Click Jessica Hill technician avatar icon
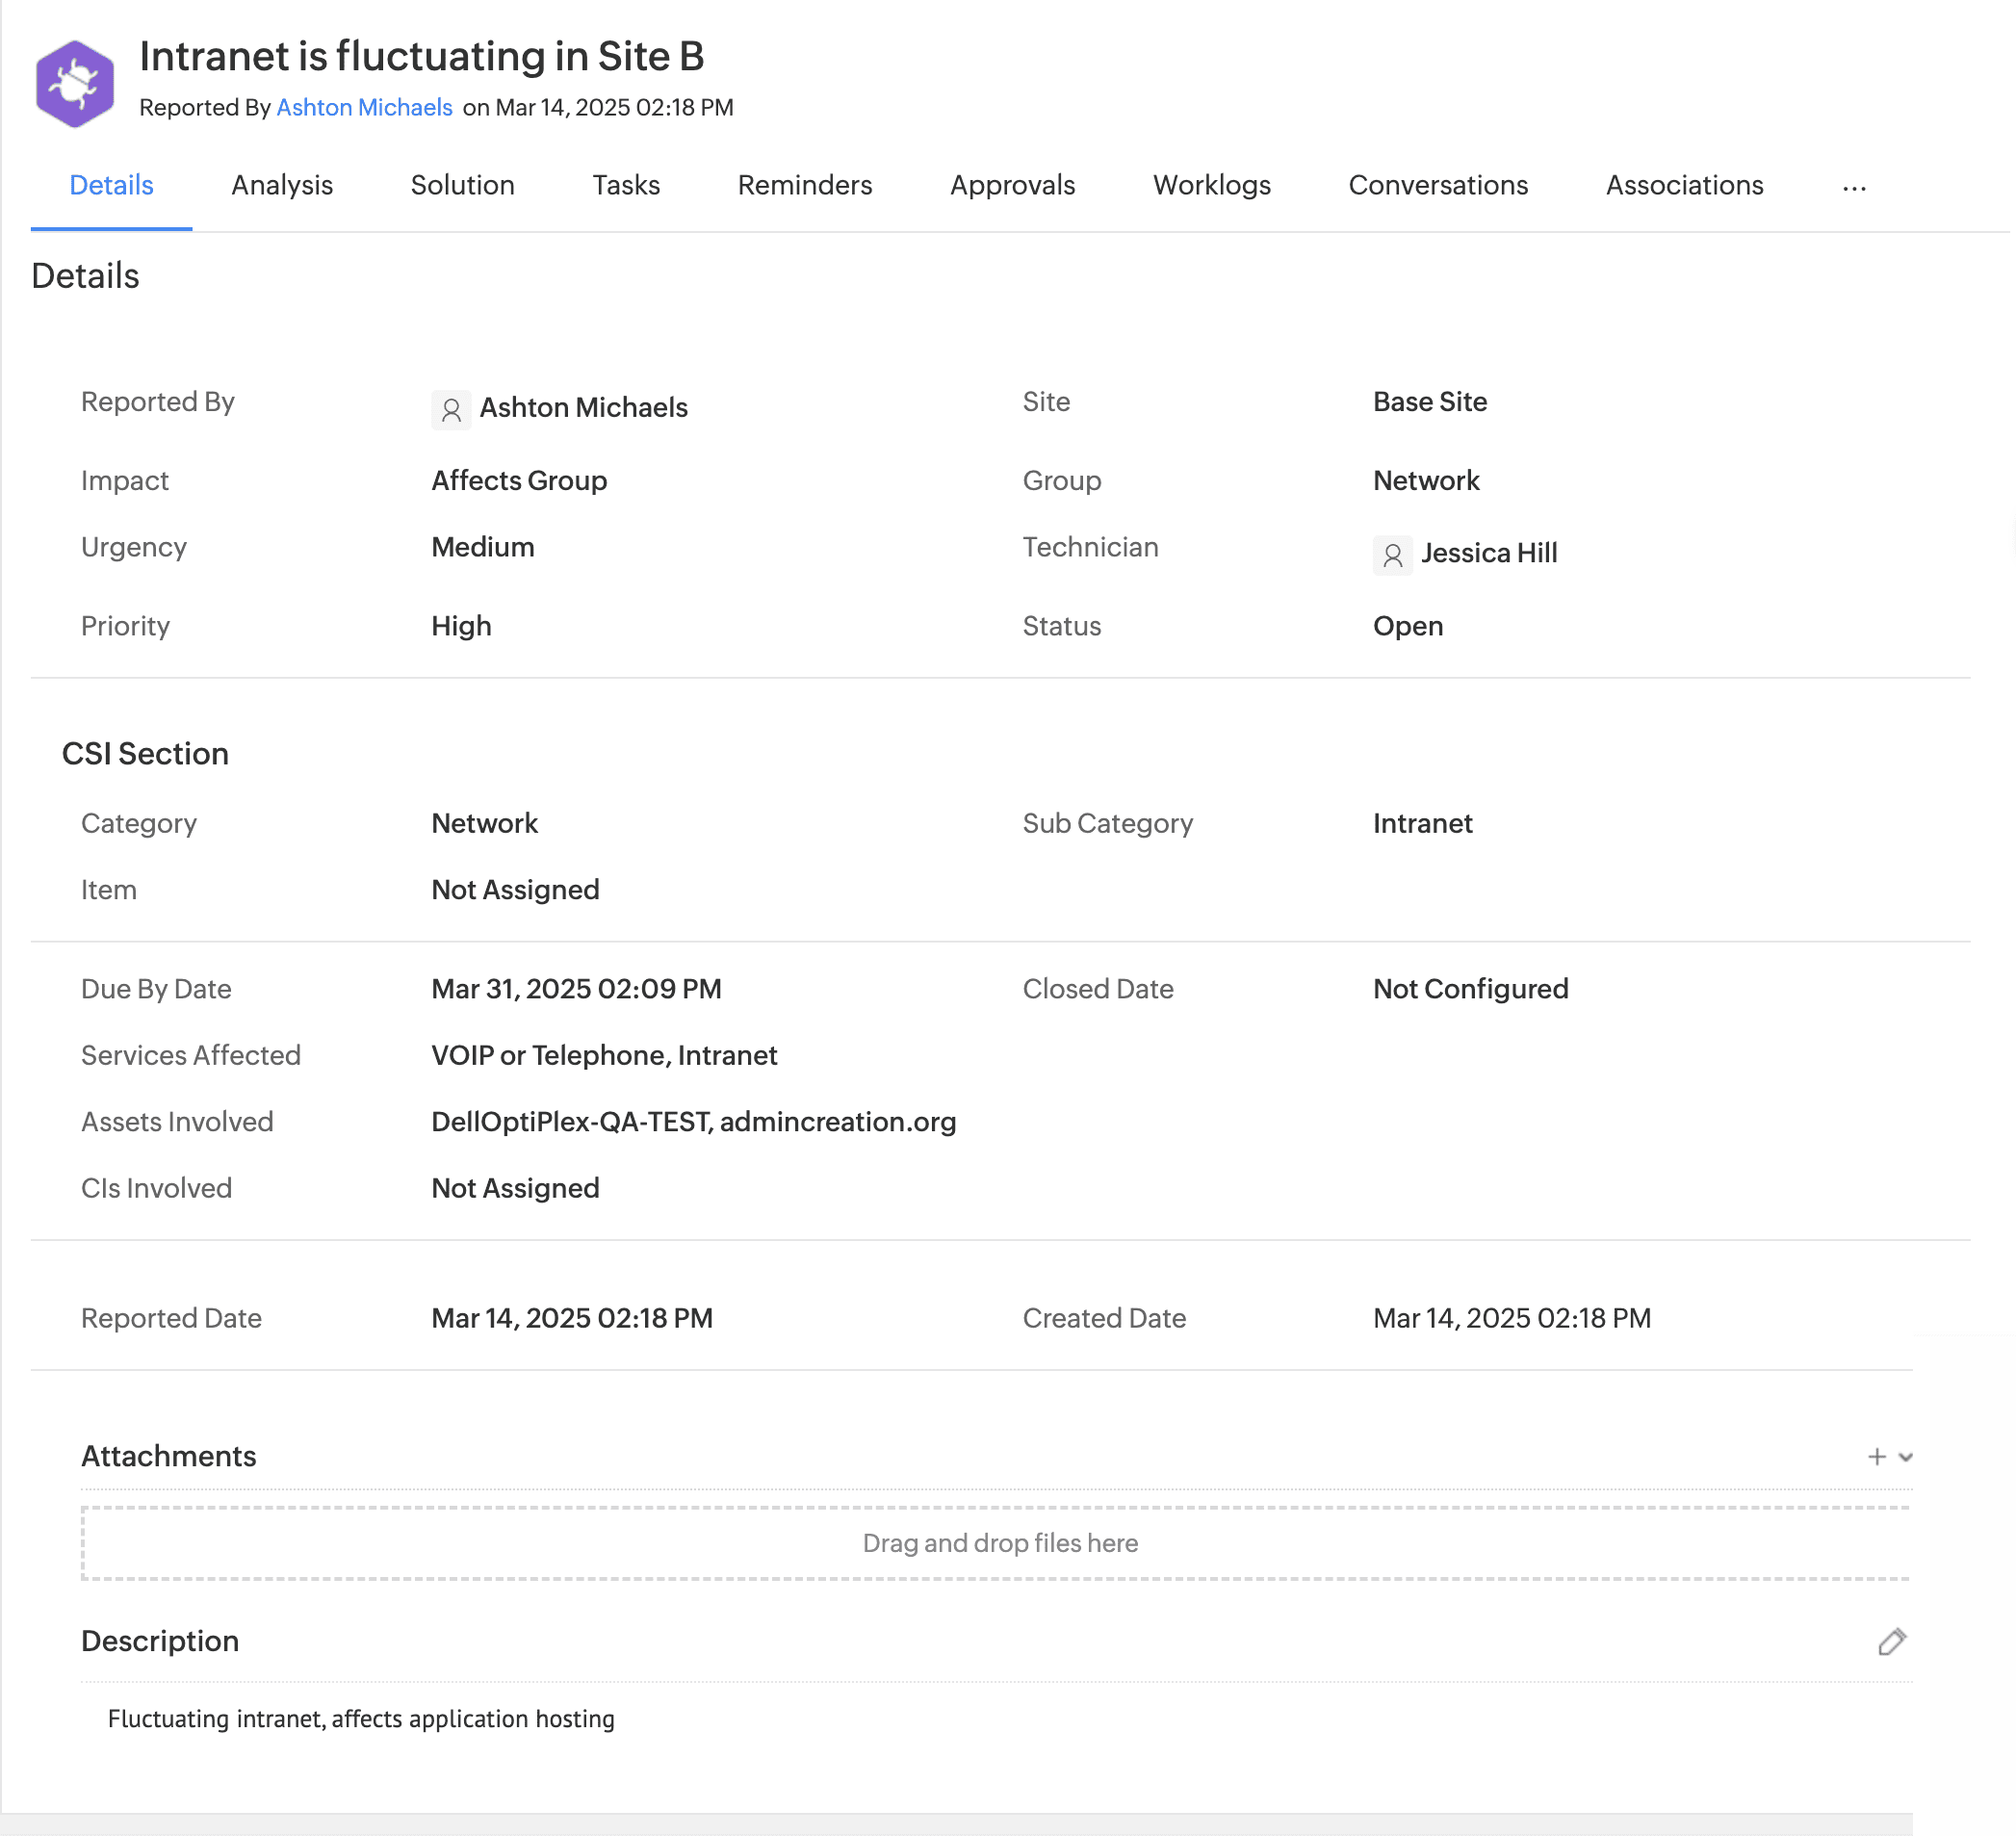This screenshot has height=1836, width=2016. click(1392, 555)
